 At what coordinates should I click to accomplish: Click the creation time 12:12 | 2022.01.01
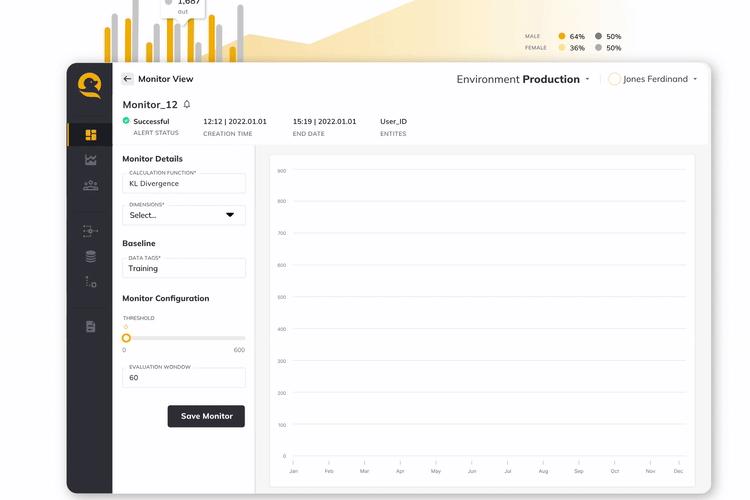click(235, 122)
